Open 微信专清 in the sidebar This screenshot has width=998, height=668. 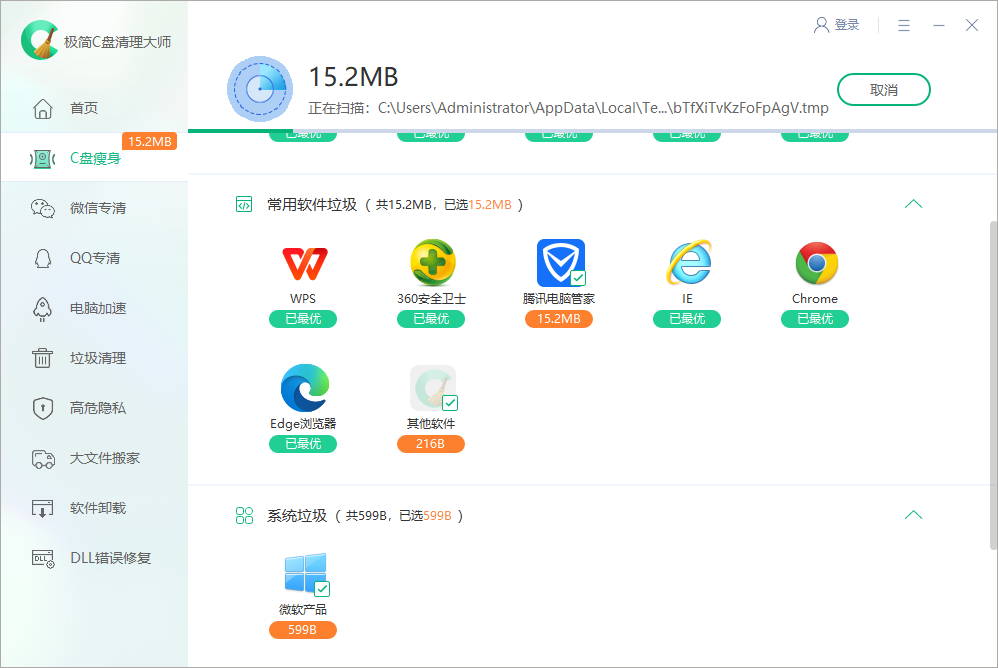point(95,208)
